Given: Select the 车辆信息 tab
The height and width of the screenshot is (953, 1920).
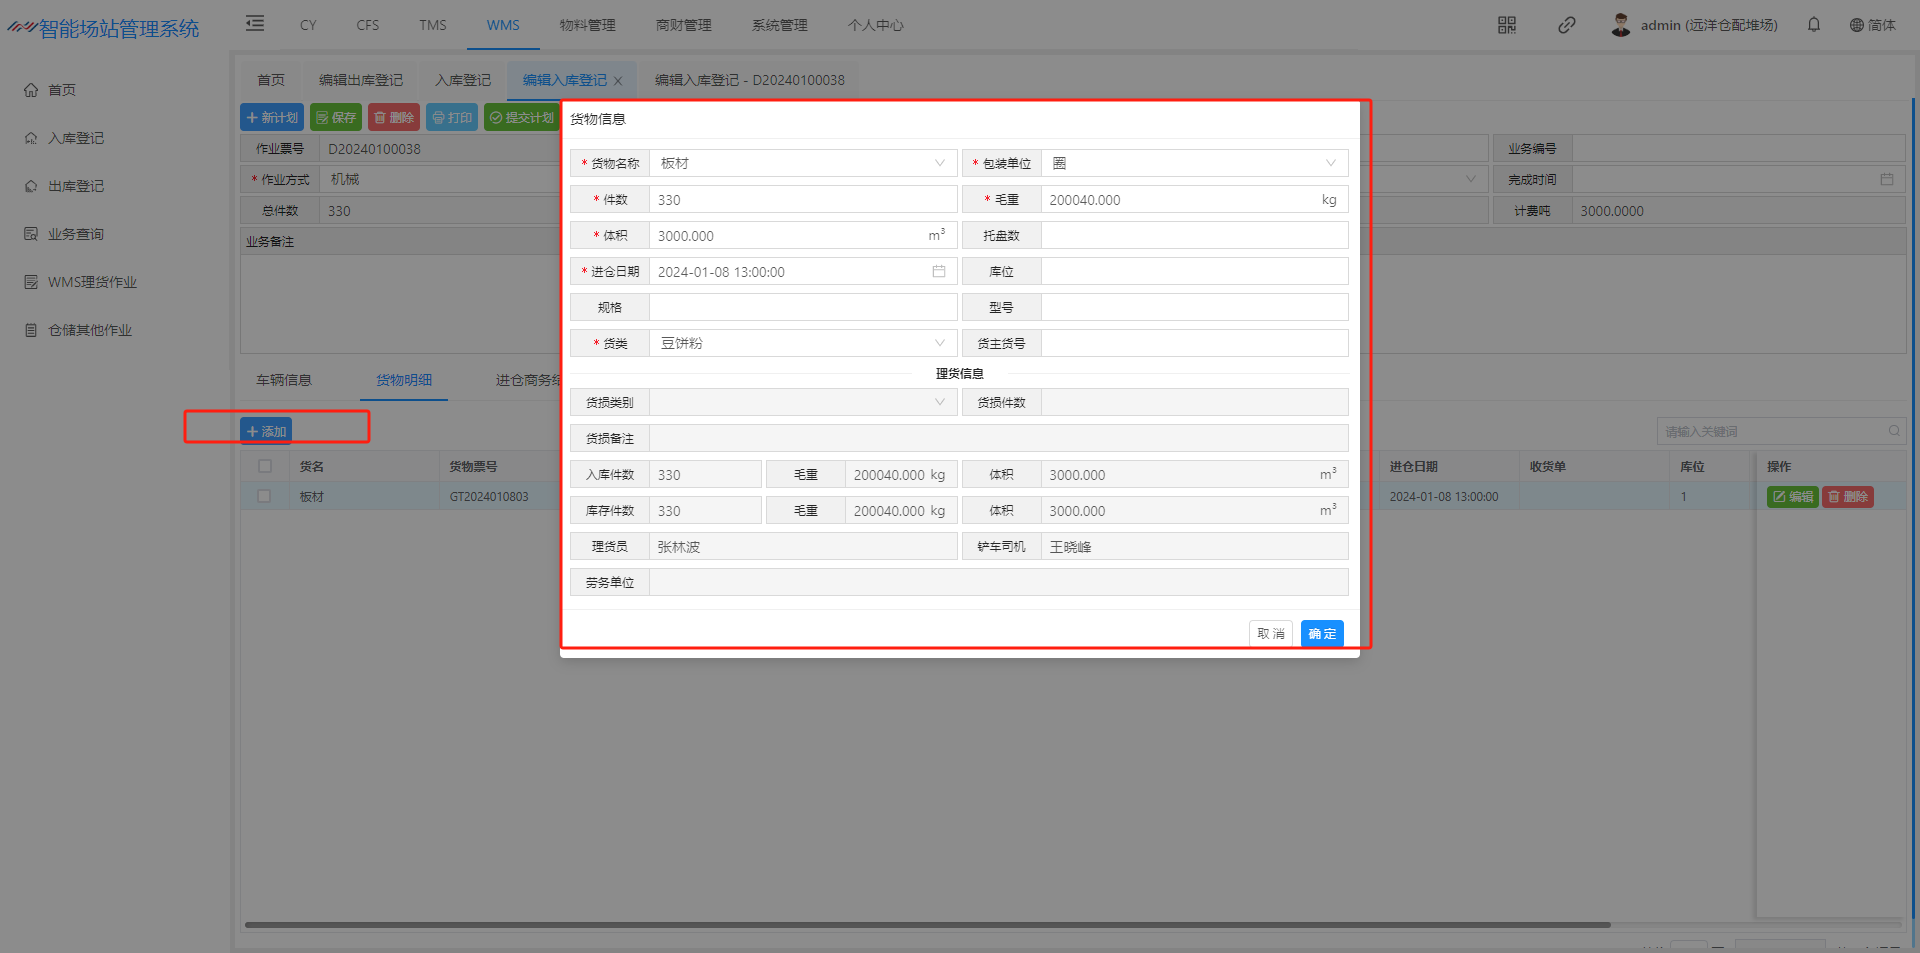Looking at the screenshot, I should click(284, 380).
